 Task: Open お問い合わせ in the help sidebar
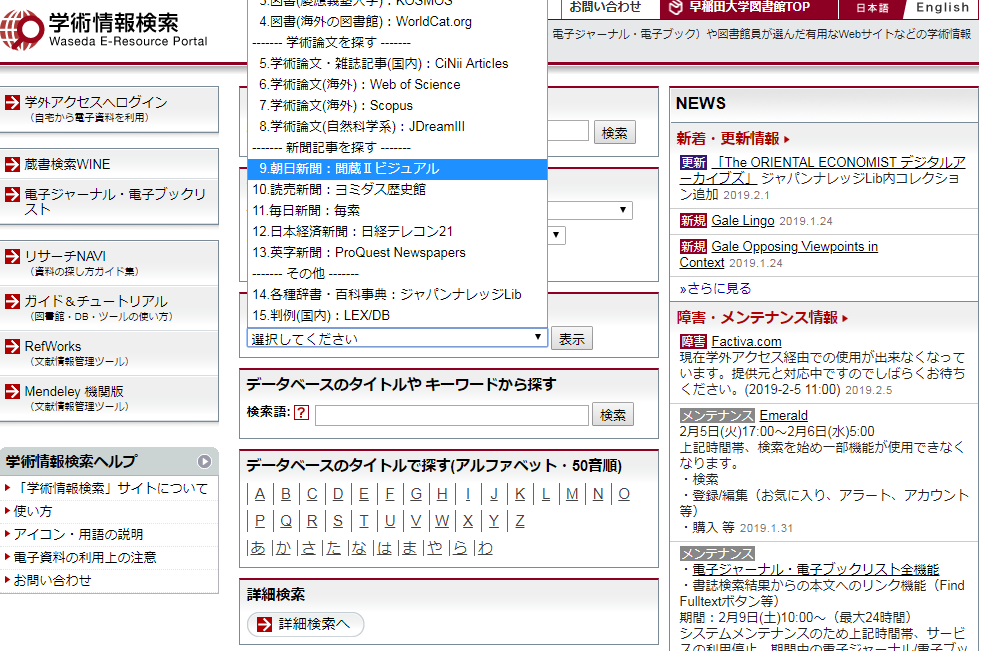(53, 581)
